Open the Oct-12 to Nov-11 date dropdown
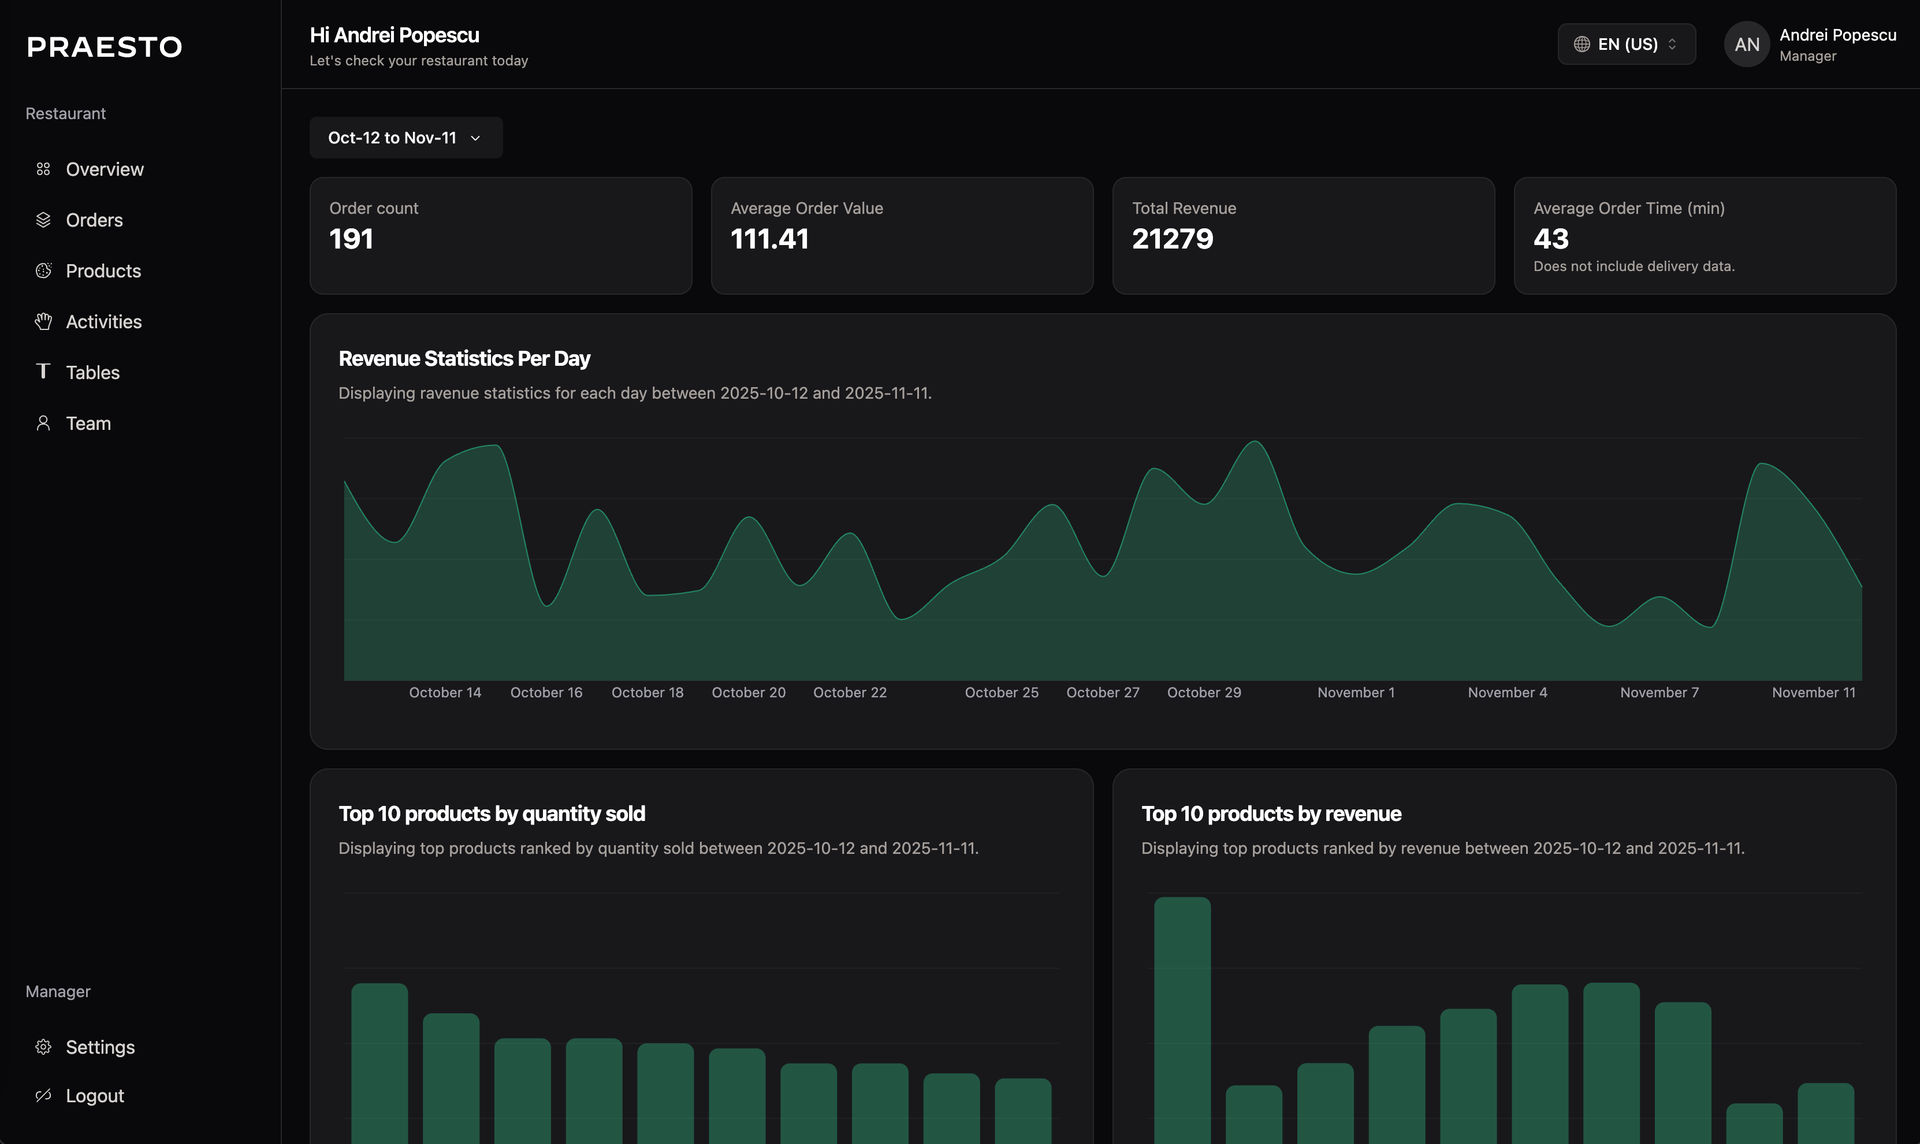1920x1144 pixels. pos(405,137)
